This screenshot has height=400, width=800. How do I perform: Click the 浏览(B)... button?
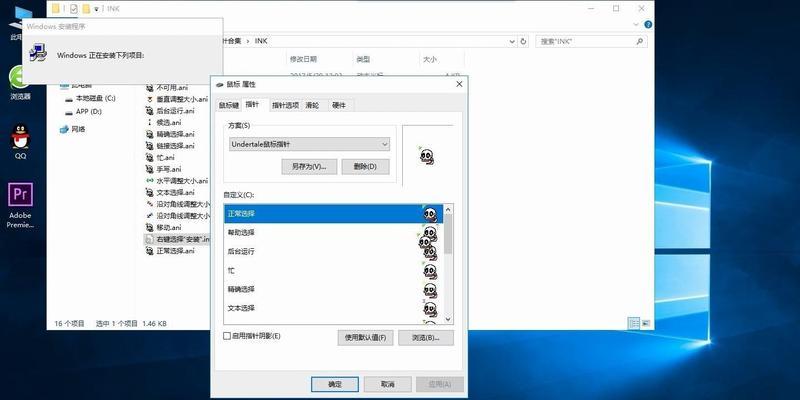coord(426,338)
